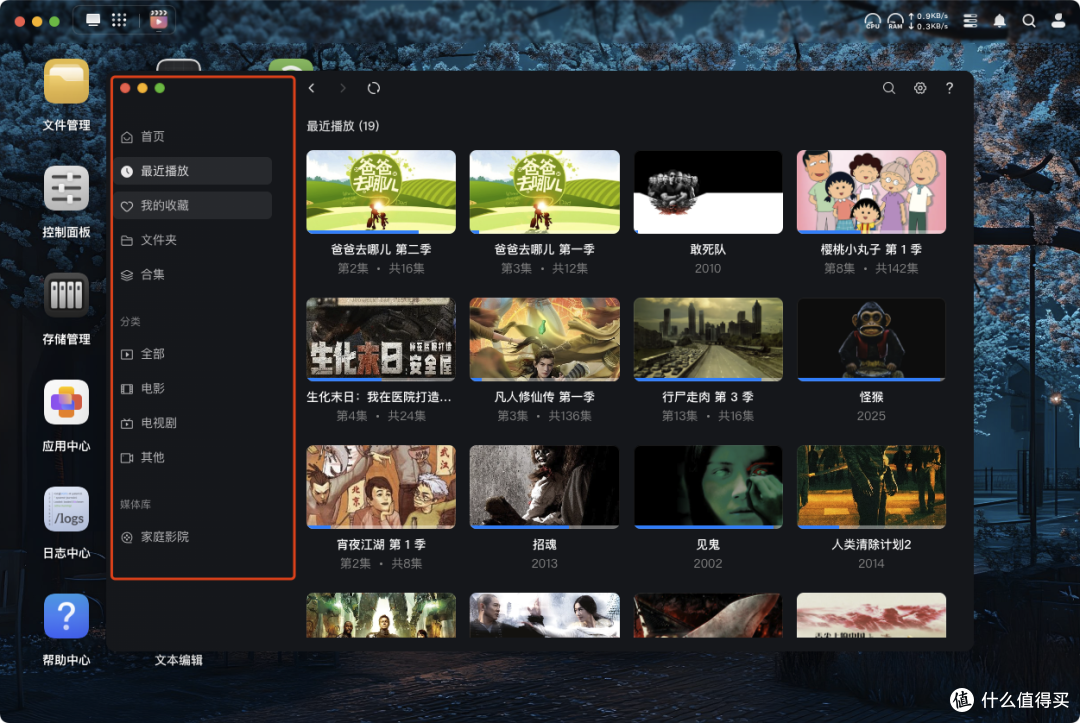The image size is (1080, 723).
Task: Refresh the recently played list
Action: click(x=373, y=88)
